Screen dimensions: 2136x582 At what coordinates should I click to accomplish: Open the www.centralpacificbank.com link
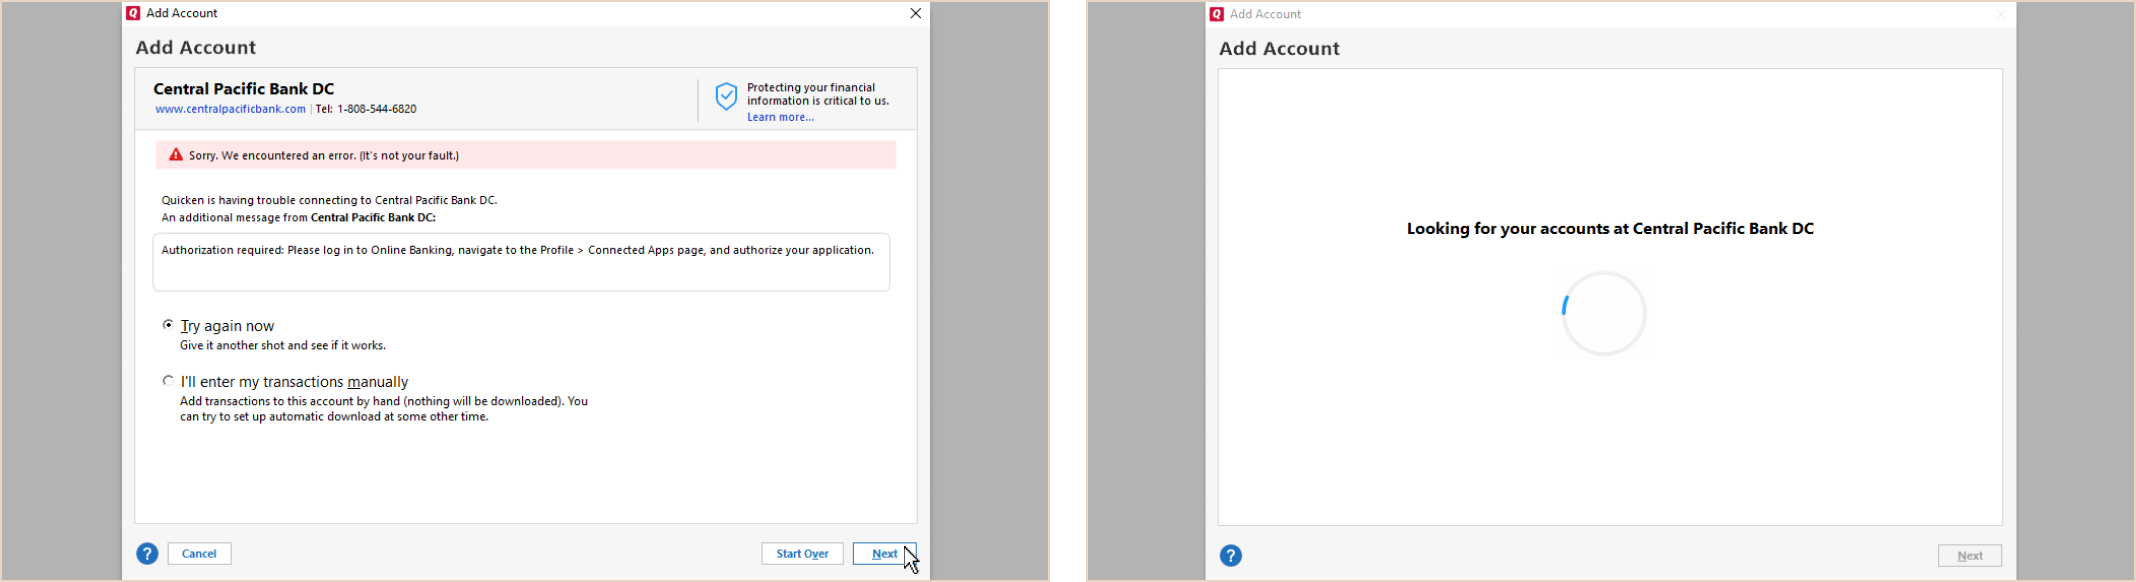coord(230,109)
